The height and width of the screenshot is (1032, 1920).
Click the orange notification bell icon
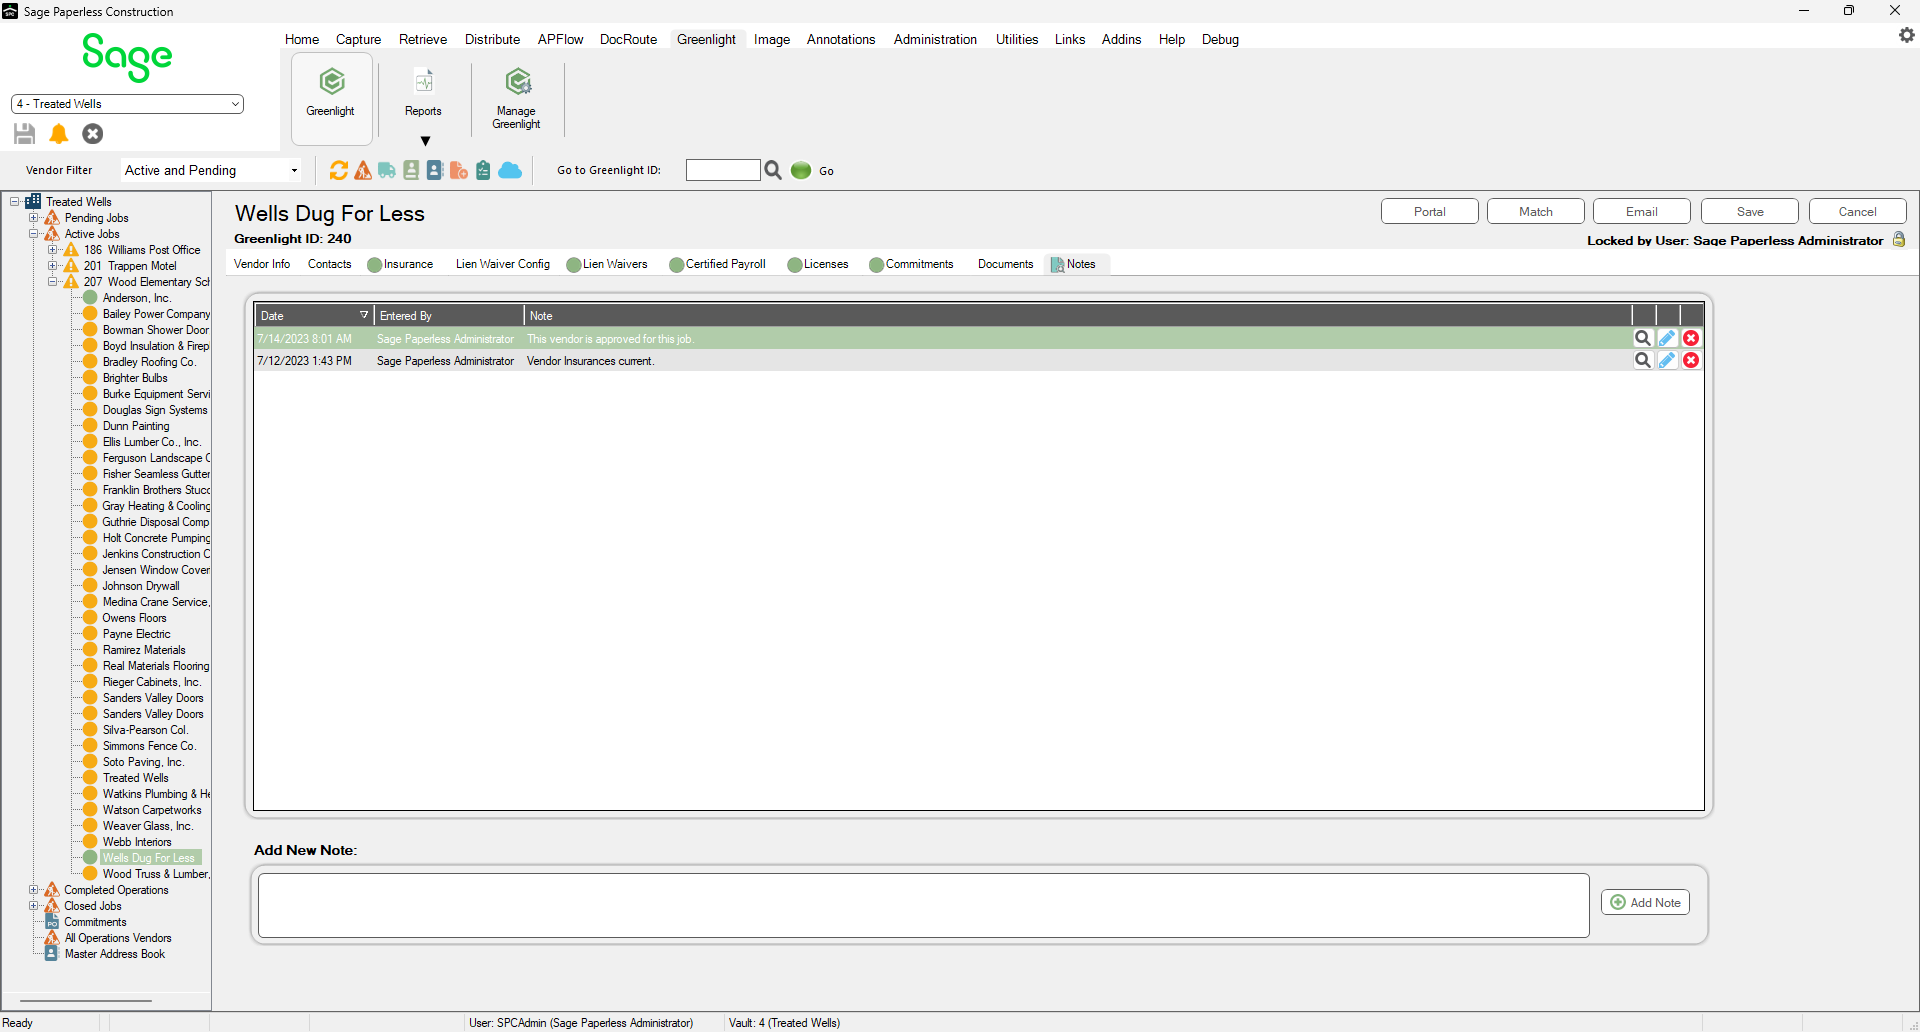pos(59,133)
